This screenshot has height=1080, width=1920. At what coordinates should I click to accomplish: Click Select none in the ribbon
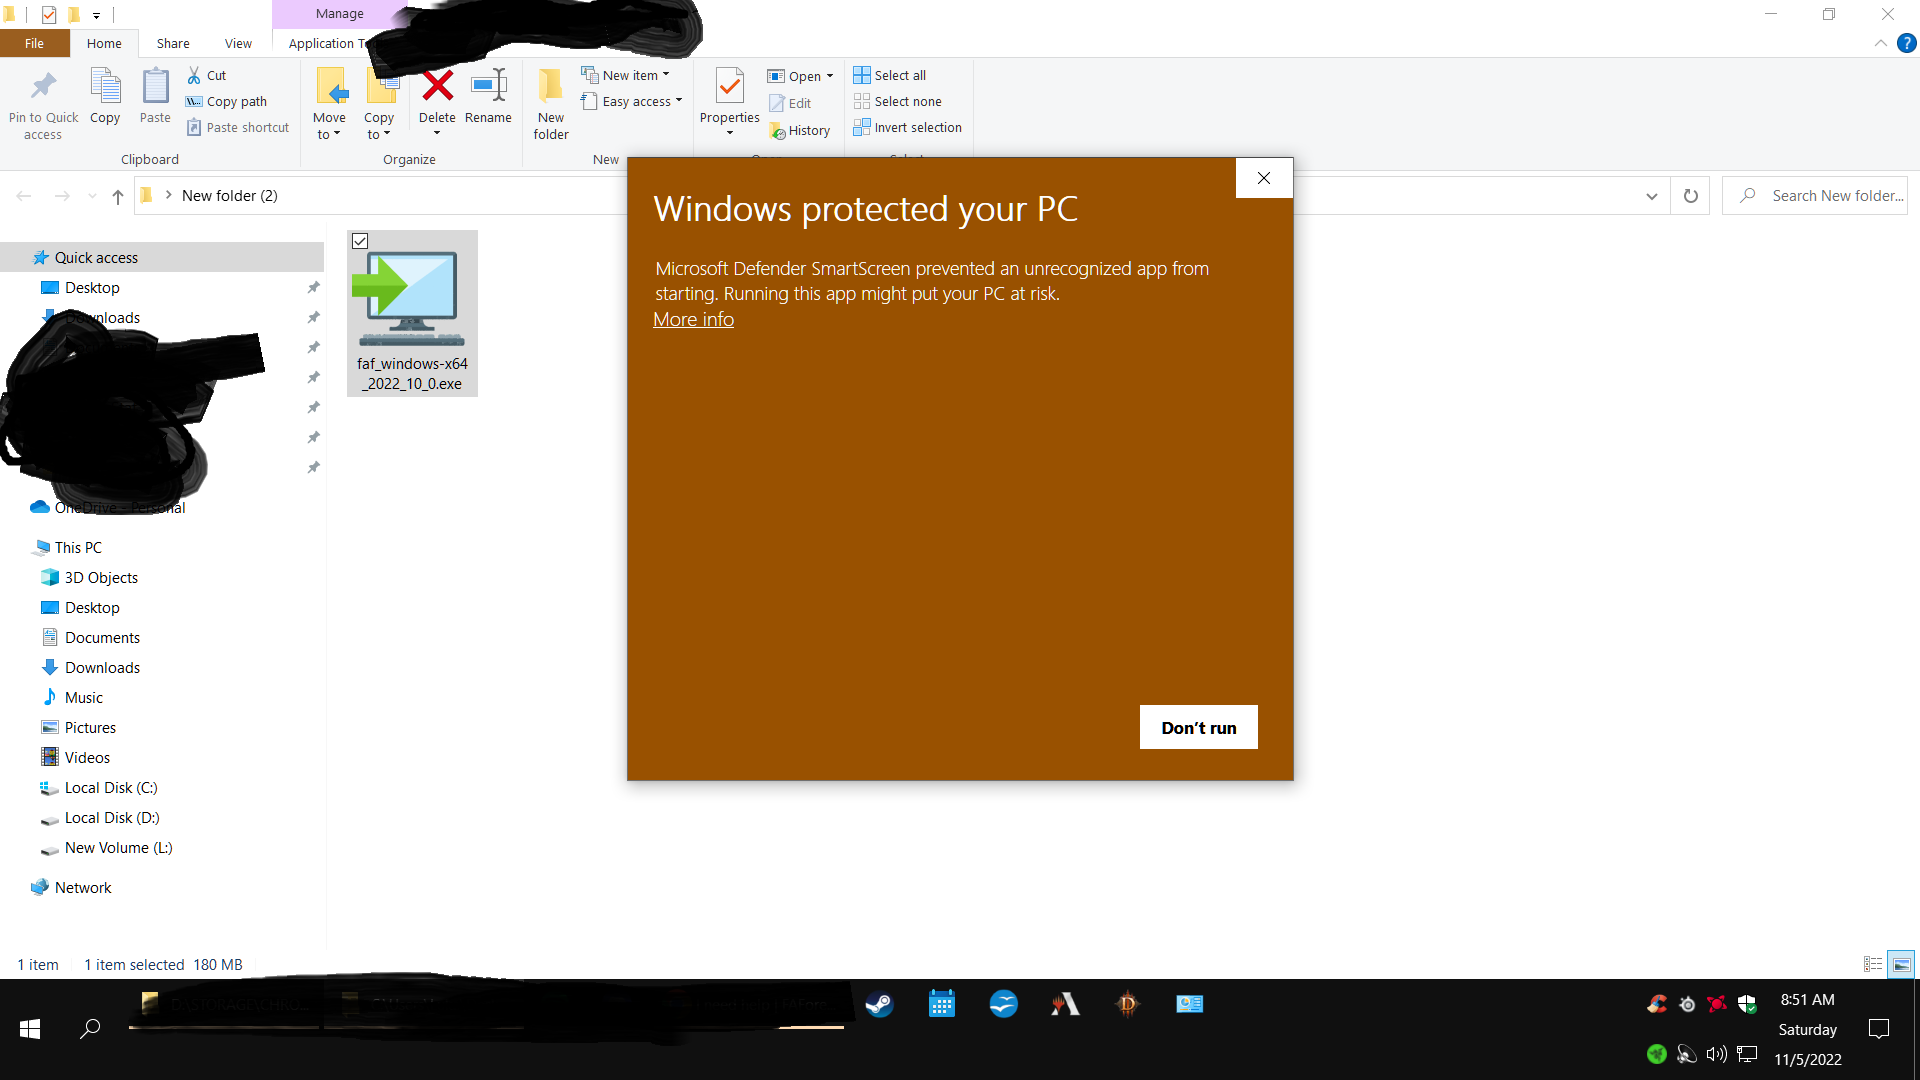[898, 101]
